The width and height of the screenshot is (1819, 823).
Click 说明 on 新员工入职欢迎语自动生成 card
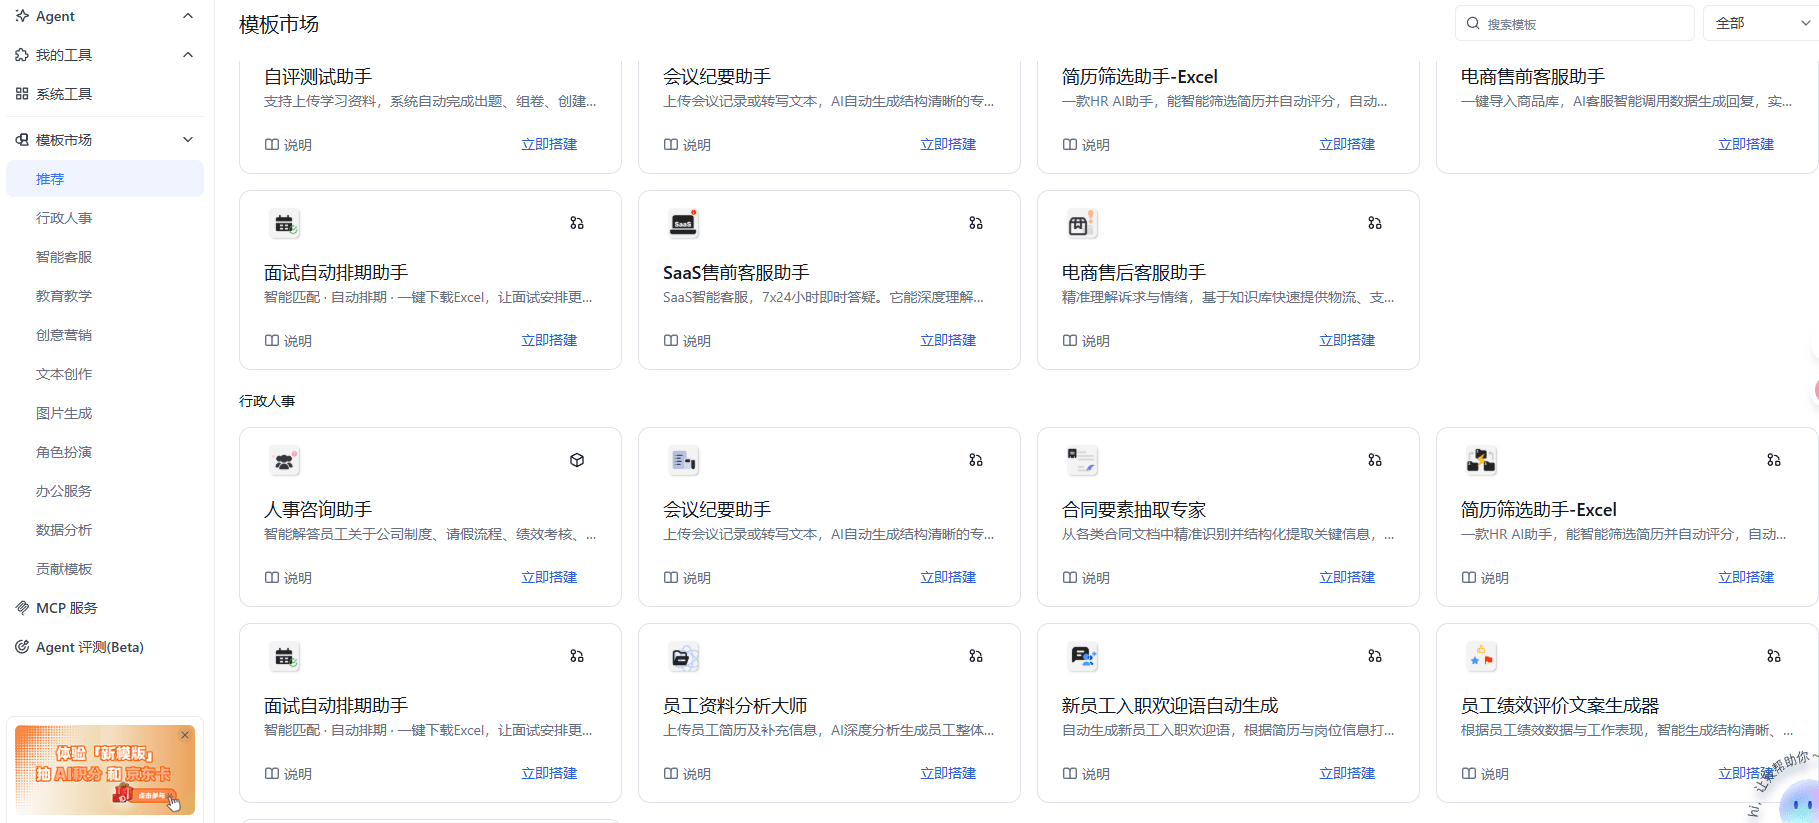1086,773
